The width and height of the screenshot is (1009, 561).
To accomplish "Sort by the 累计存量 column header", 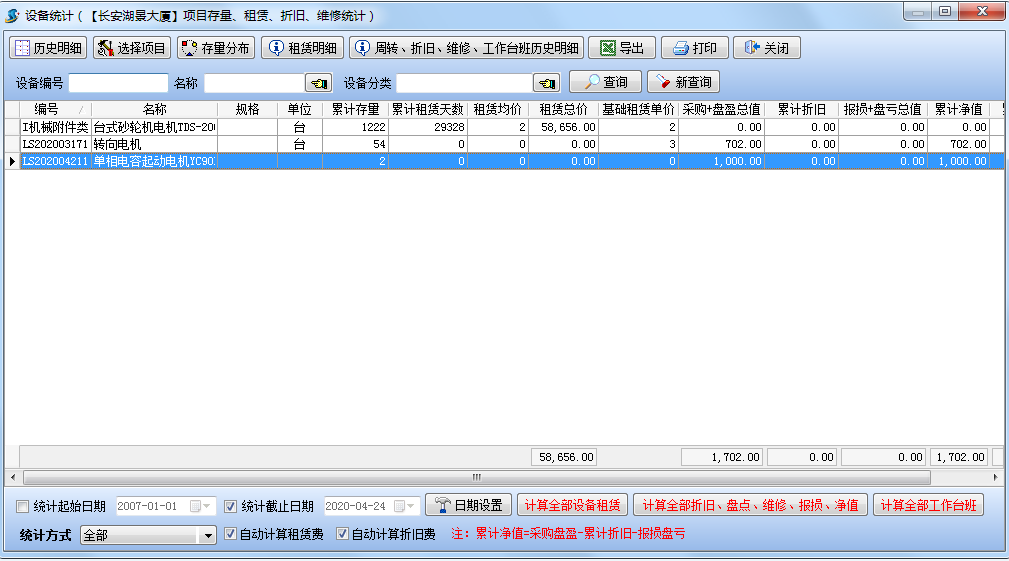I will 355,109.
